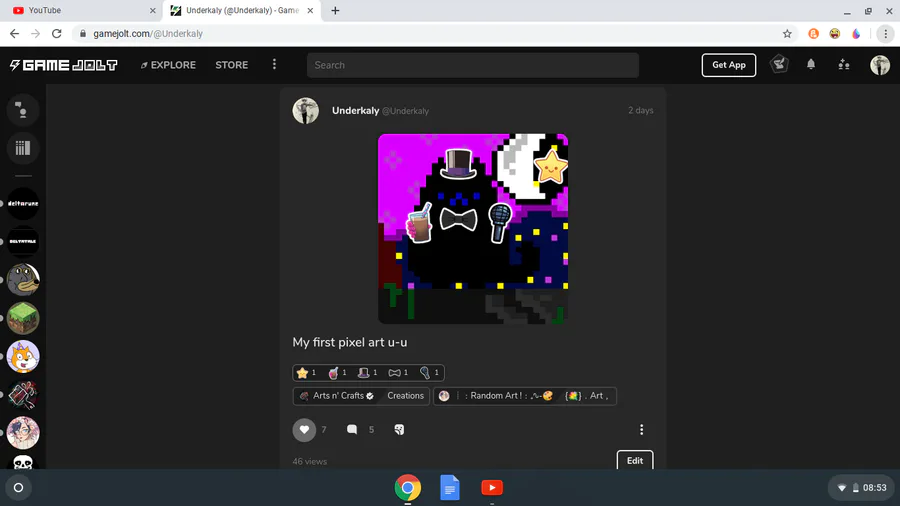Open the STORE section
The image size is (900, 506).
pyautogui.click(x=232, y=65)
